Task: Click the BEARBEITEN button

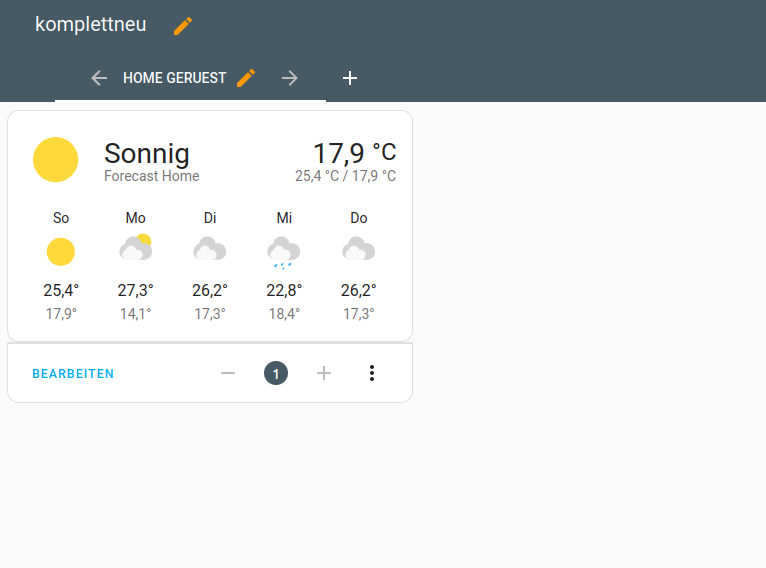Action: point(73,374)
